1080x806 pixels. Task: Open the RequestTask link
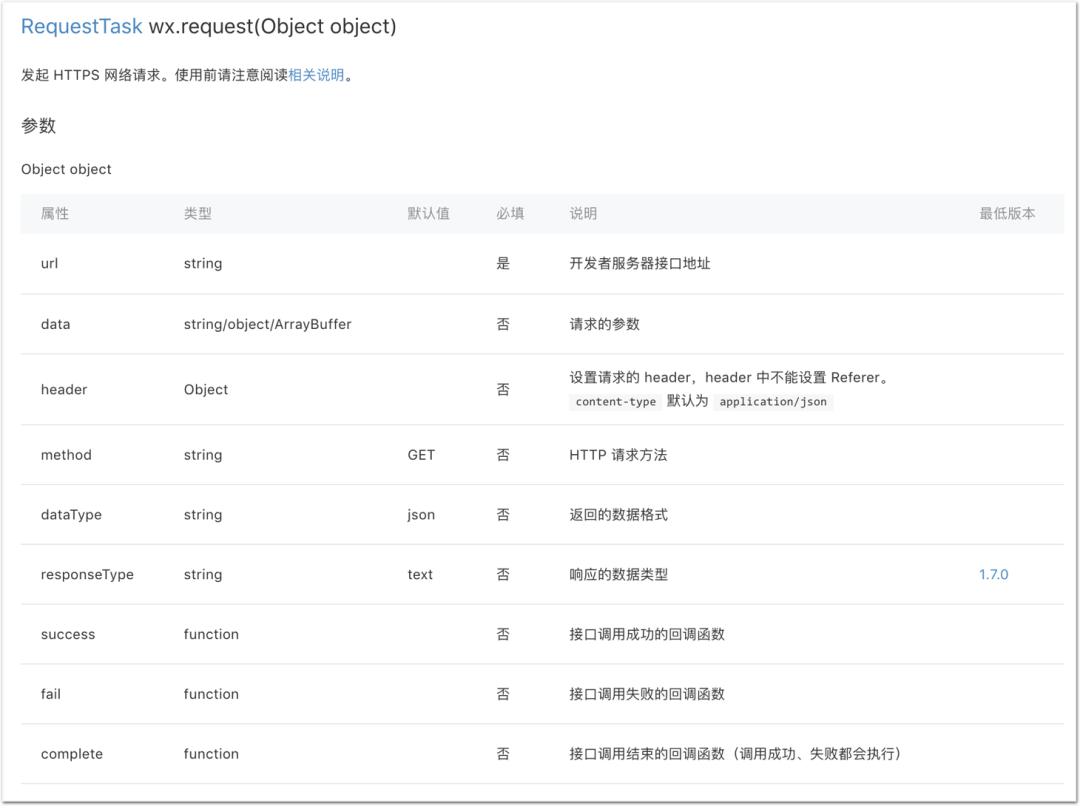81,26
